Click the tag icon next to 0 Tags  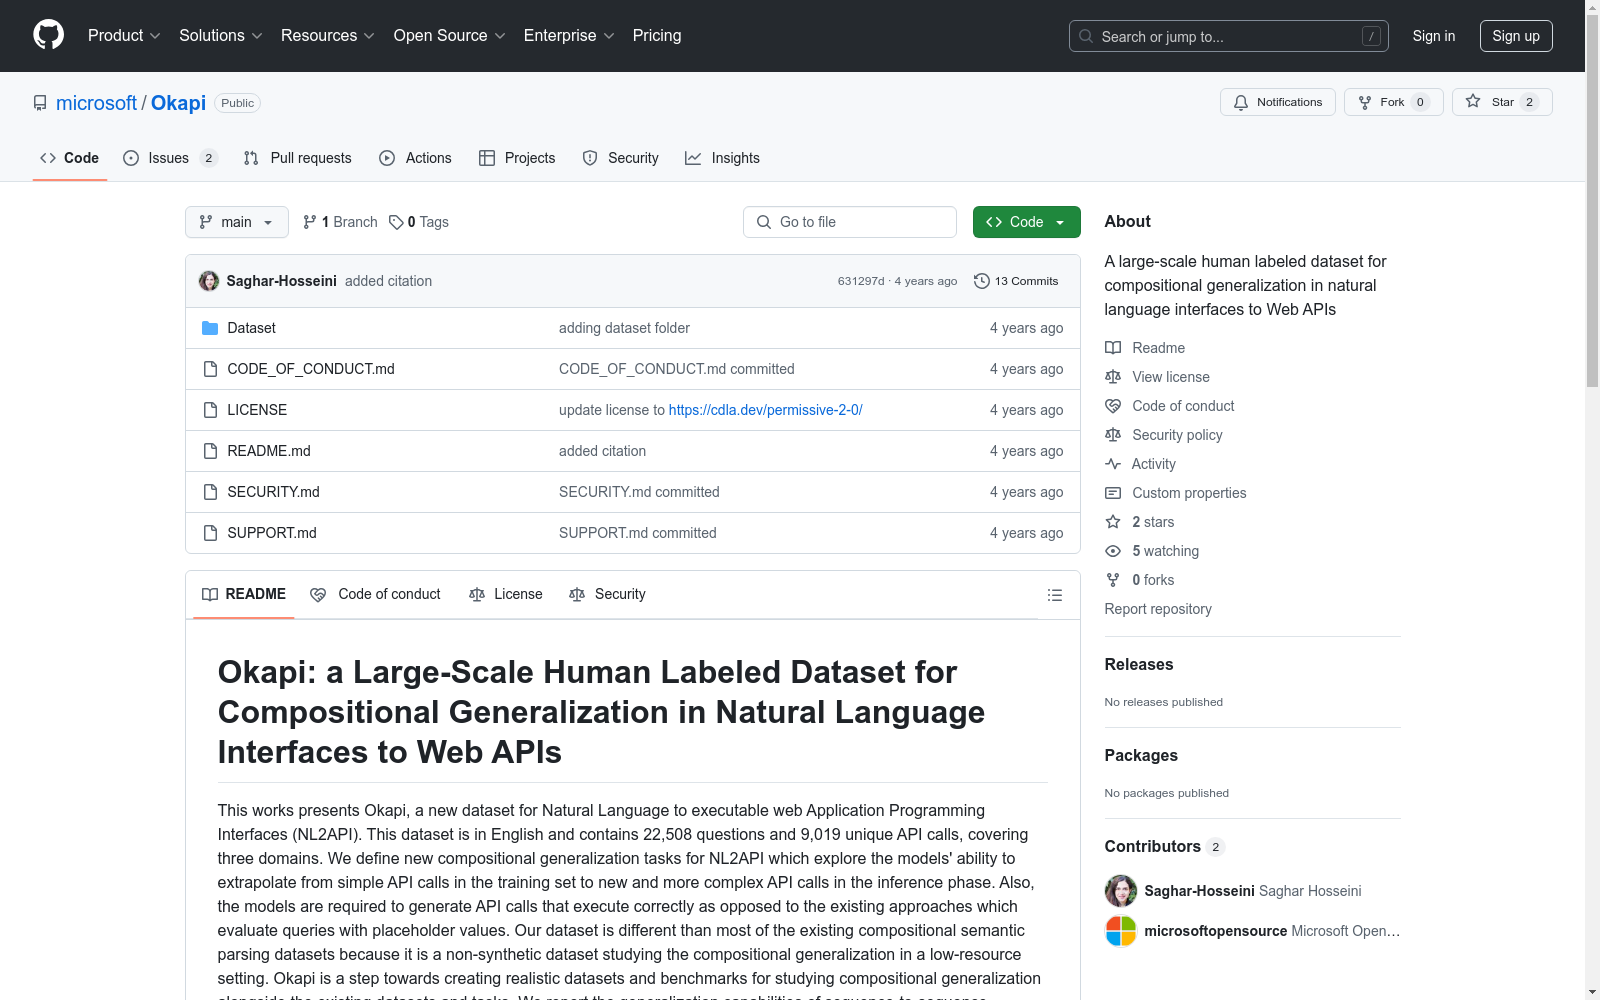(396, 222)
